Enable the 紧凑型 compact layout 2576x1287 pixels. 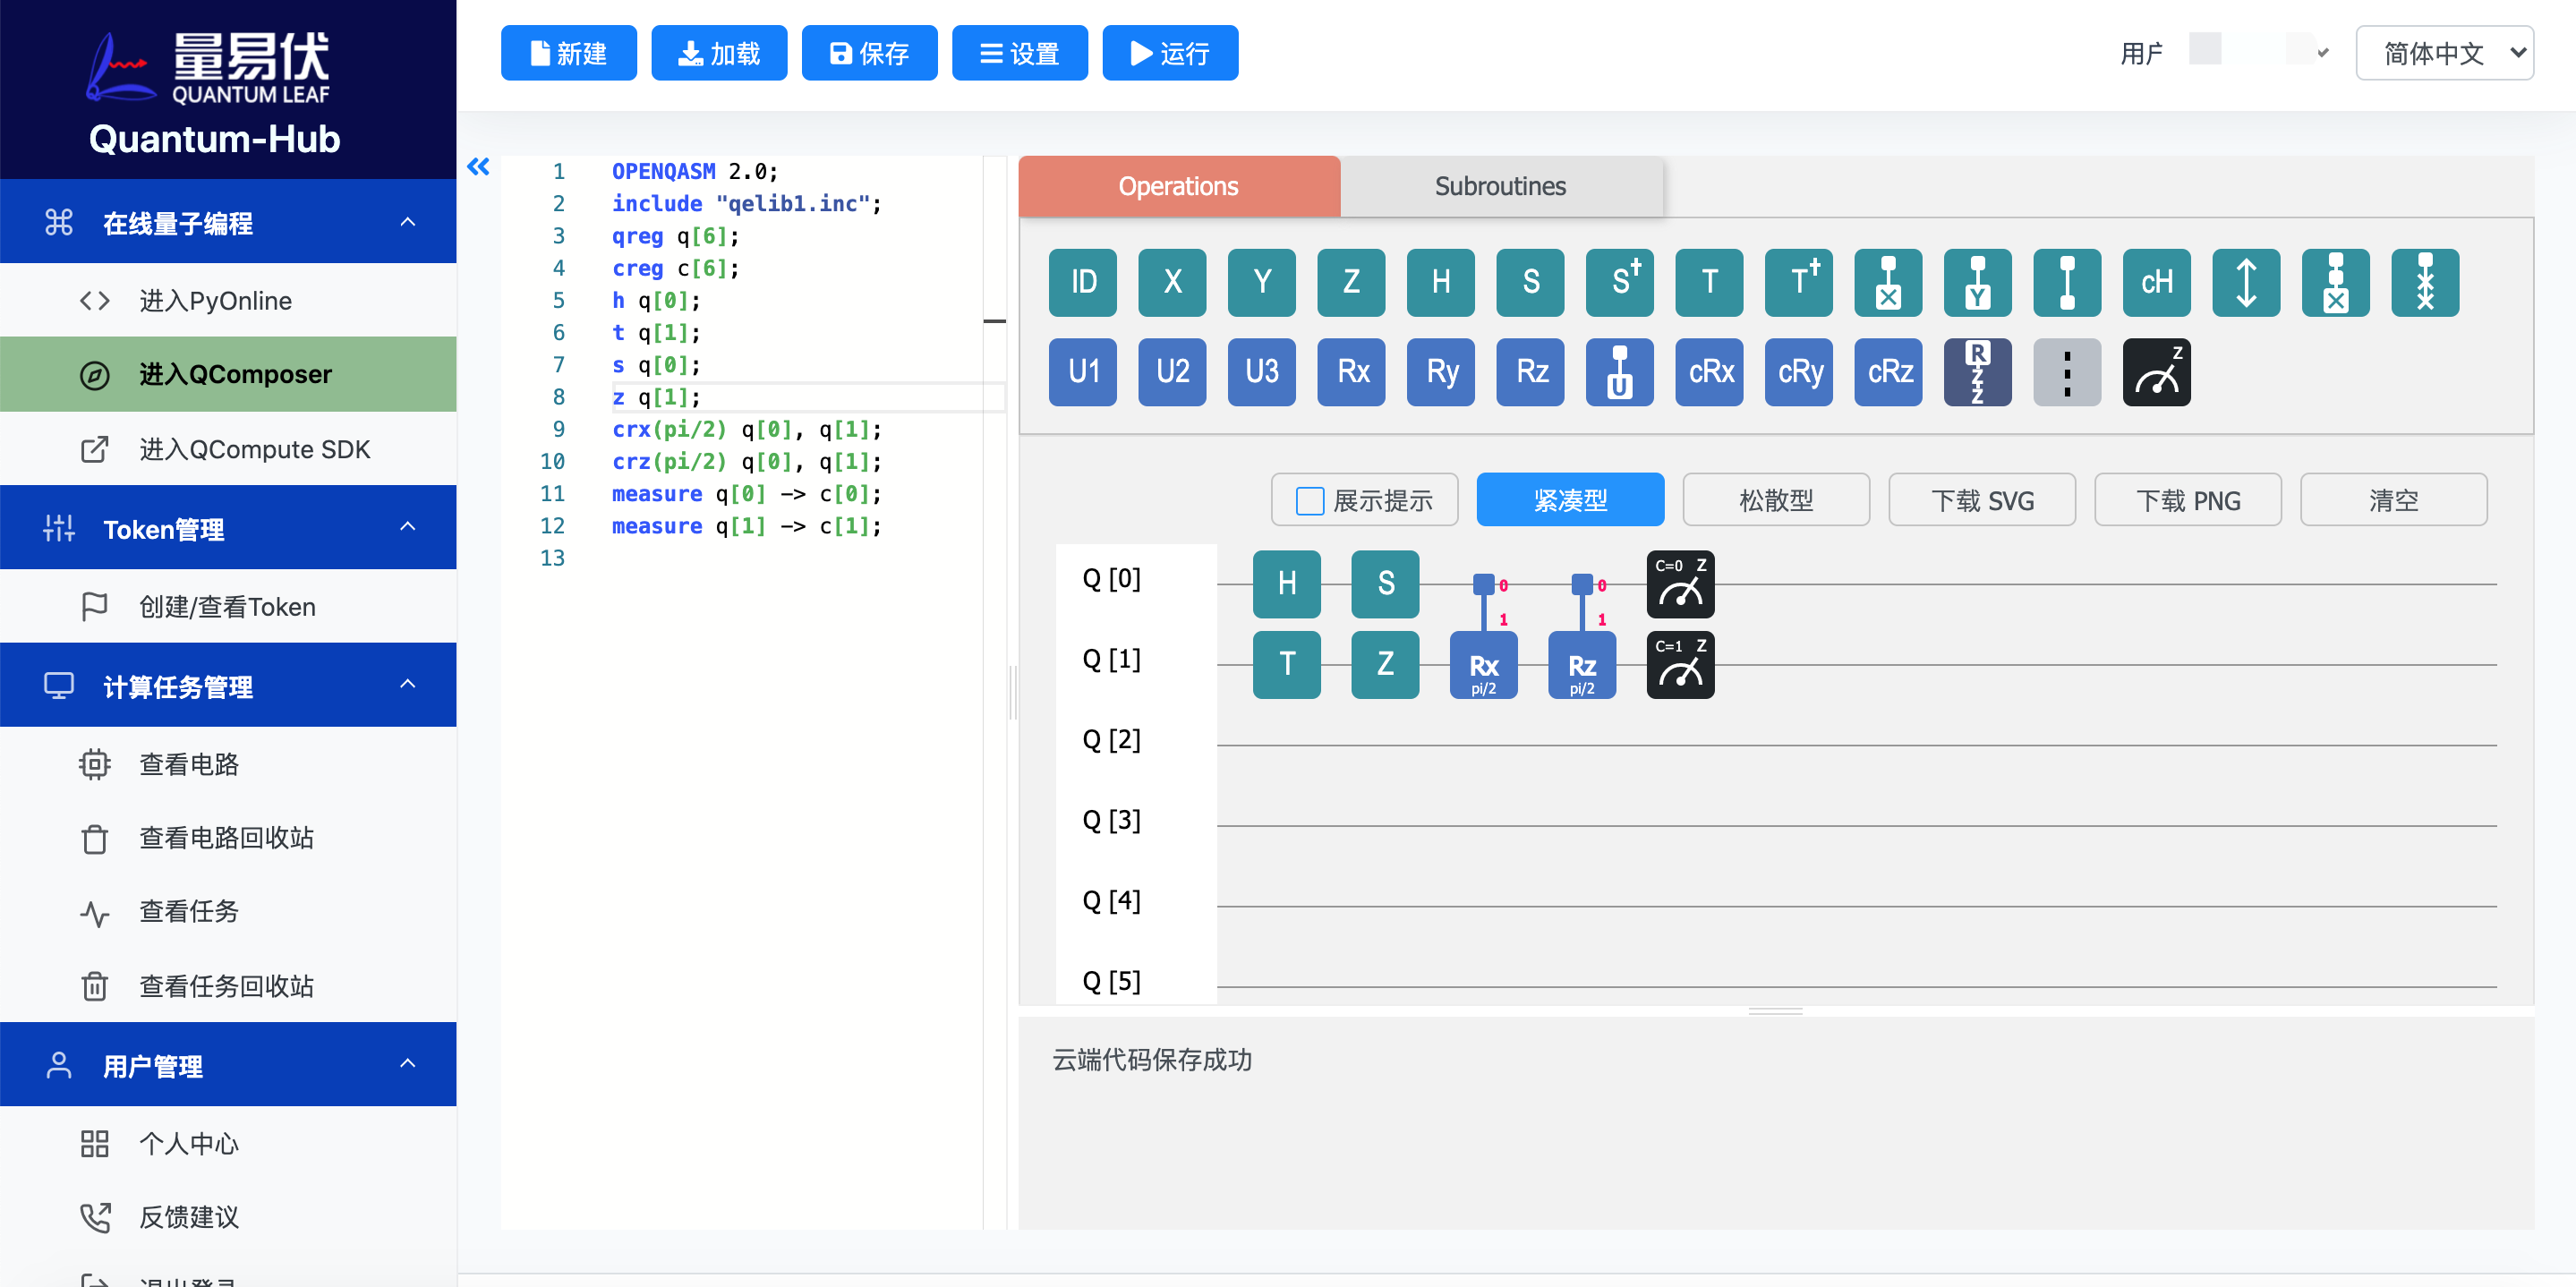tap(1570, 499)
